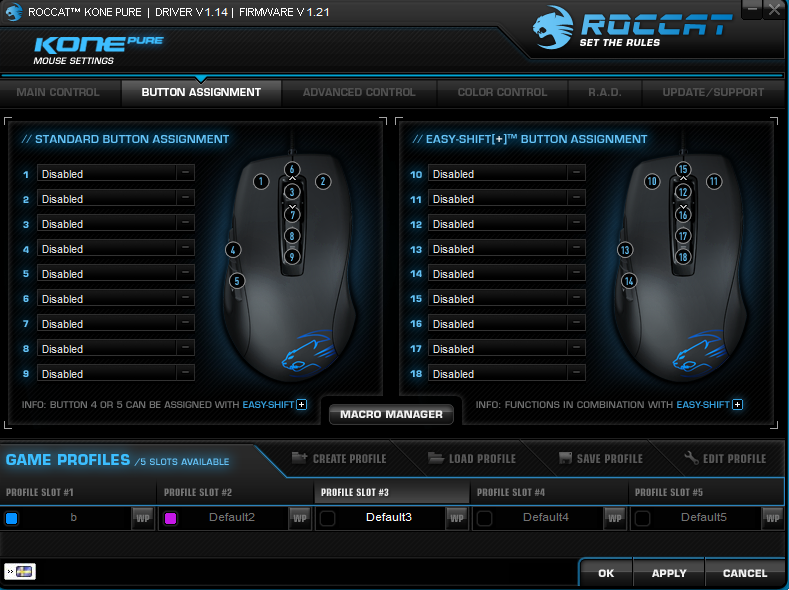Toggle WP for Default4 profile
Screen dimensions: 789x590
tap(615, 518)
